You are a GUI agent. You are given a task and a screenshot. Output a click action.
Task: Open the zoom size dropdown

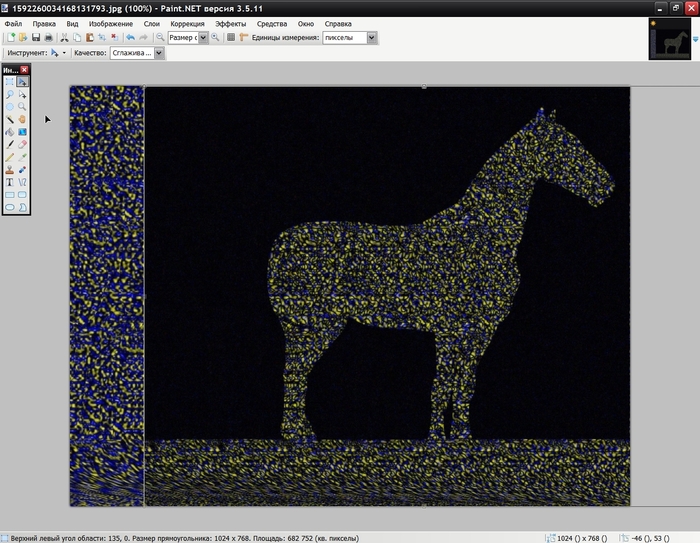(203, 37)
